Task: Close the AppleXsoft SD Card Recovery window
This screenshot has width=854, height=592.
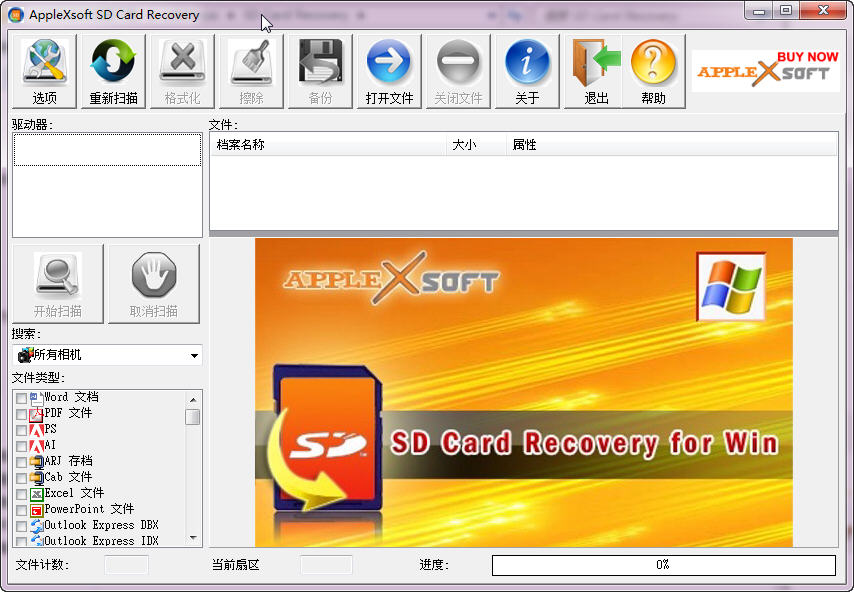Action: (823, 11)
